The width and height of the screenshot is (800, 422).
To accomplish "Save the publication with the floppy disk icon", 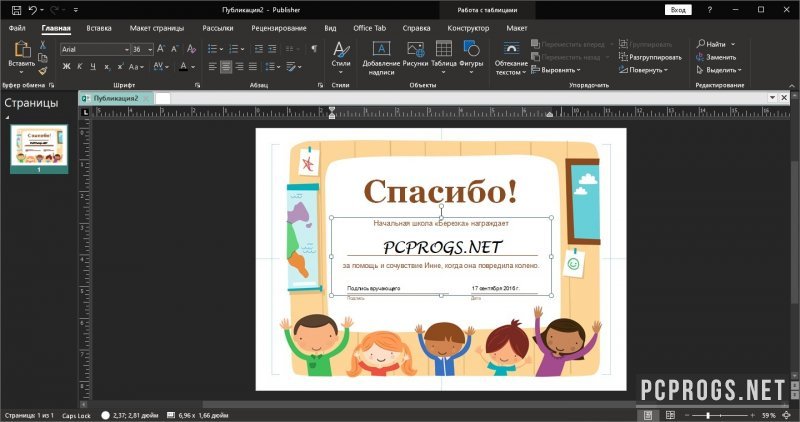I will click(16, 10).
